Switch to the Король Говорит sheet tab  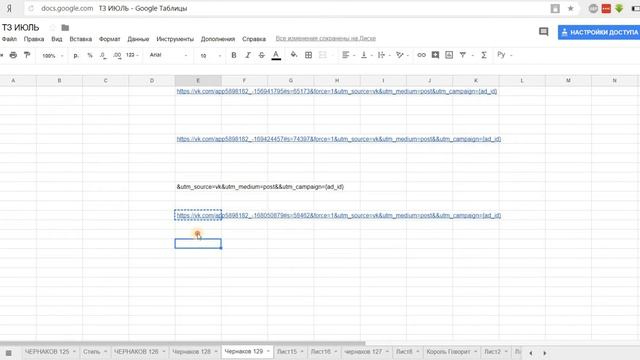point(449,351)
